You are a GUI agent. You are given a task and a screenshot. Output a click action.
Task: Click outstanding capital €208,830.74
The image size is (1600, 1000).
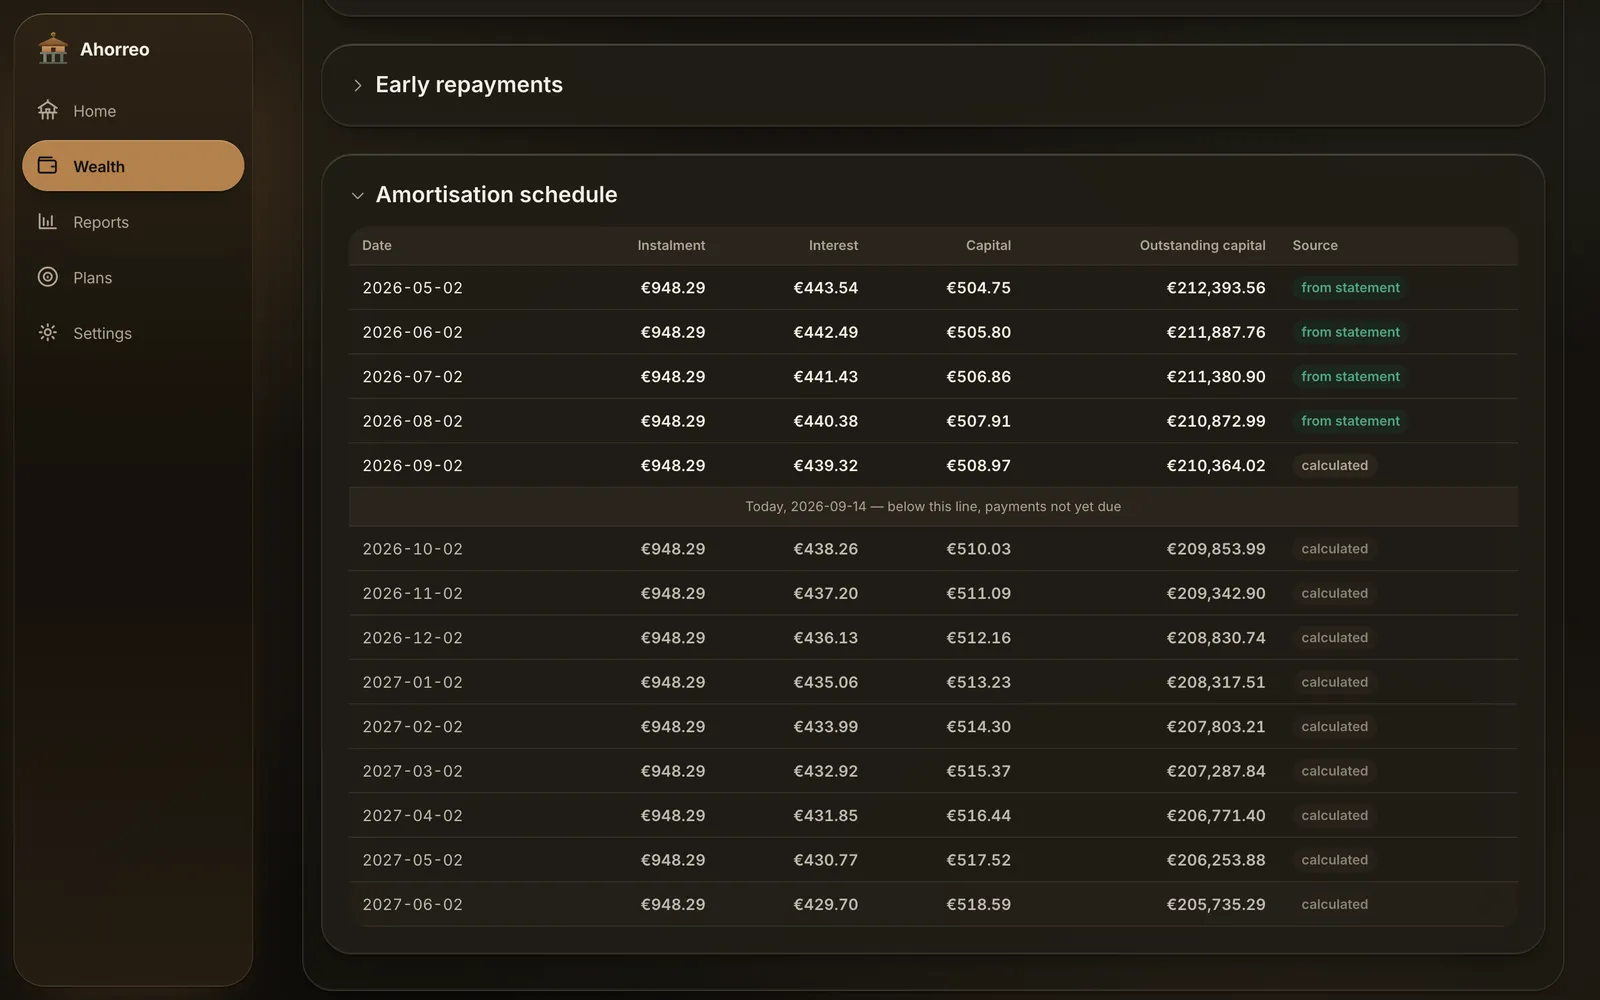[x=1215, y=638]
